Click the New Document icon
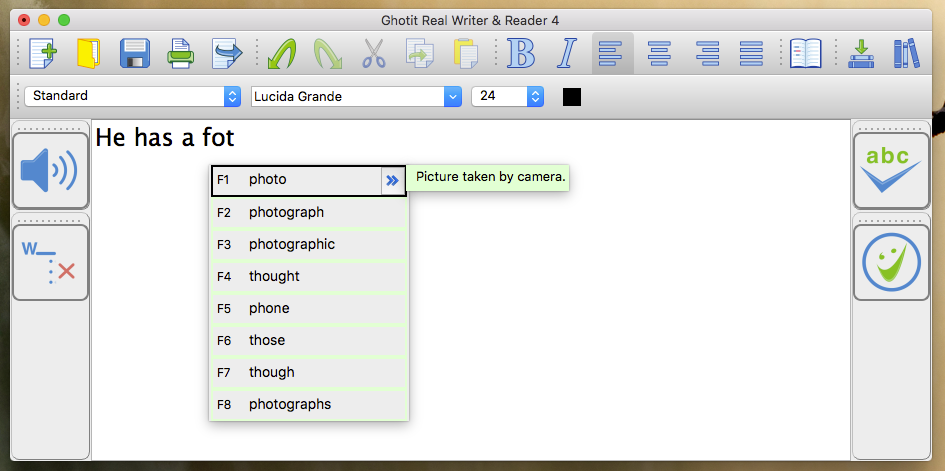 click(43, 53)
